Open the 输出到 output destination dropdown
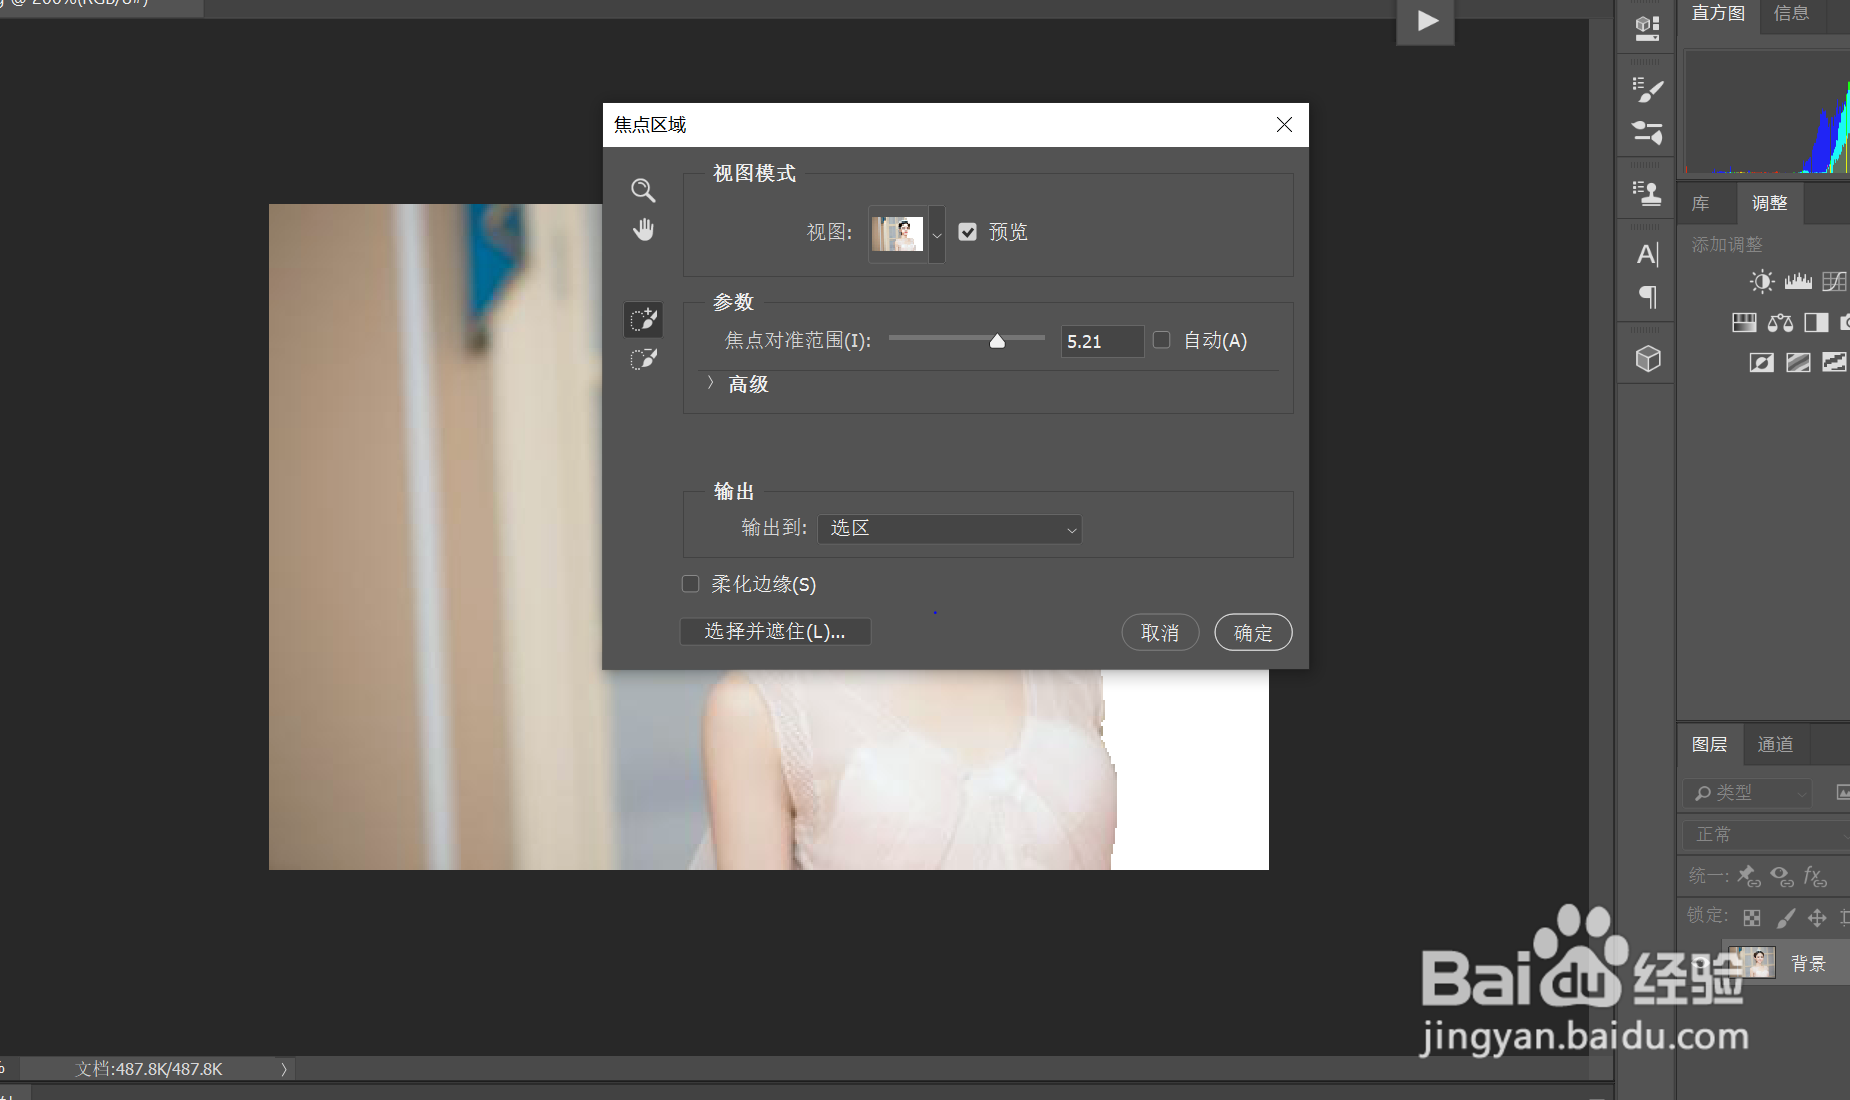The height and width of the screenshot is (1100, 1850). point(948,529)
